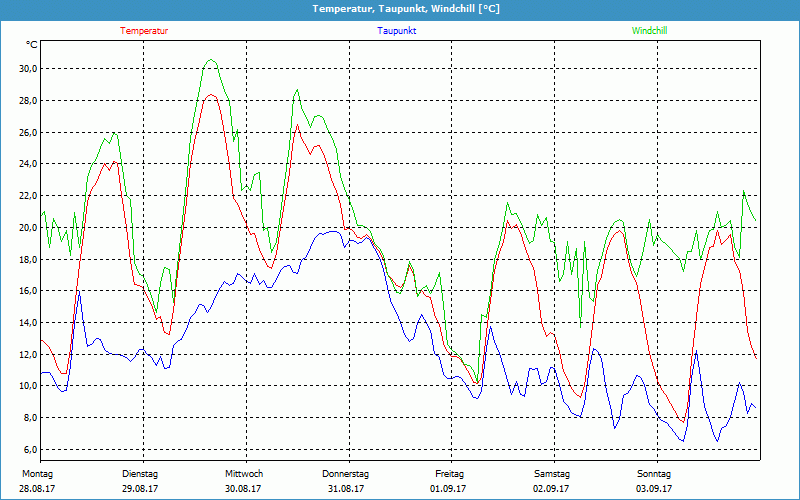Click the 24,0 y-axis value
Viewport: 800px width, 500px height.
(28, 164)
